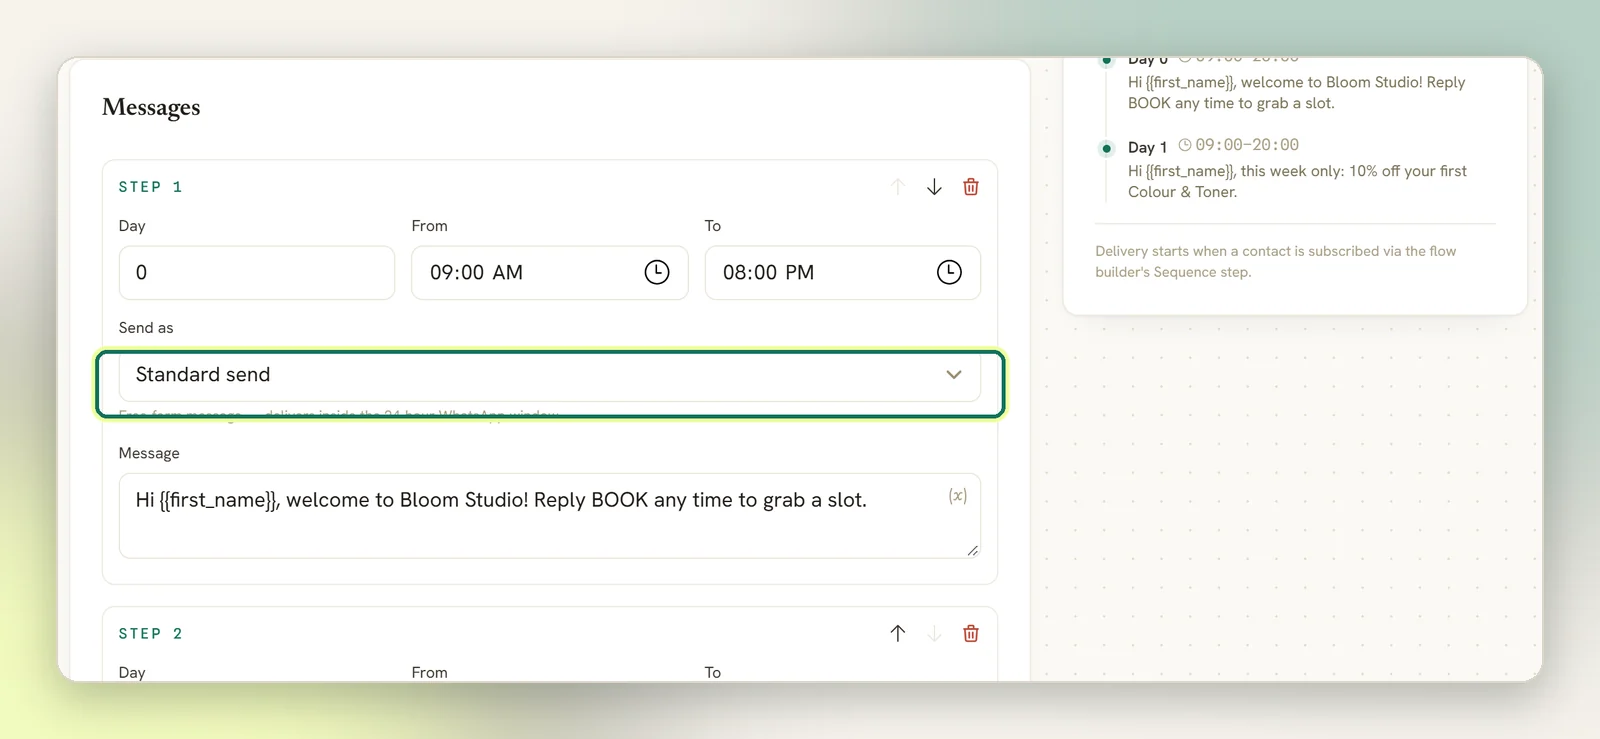The height and width of the screenshot is (739, 1600).
Task: Click the Send as label
Action: [x=146, y=328]
